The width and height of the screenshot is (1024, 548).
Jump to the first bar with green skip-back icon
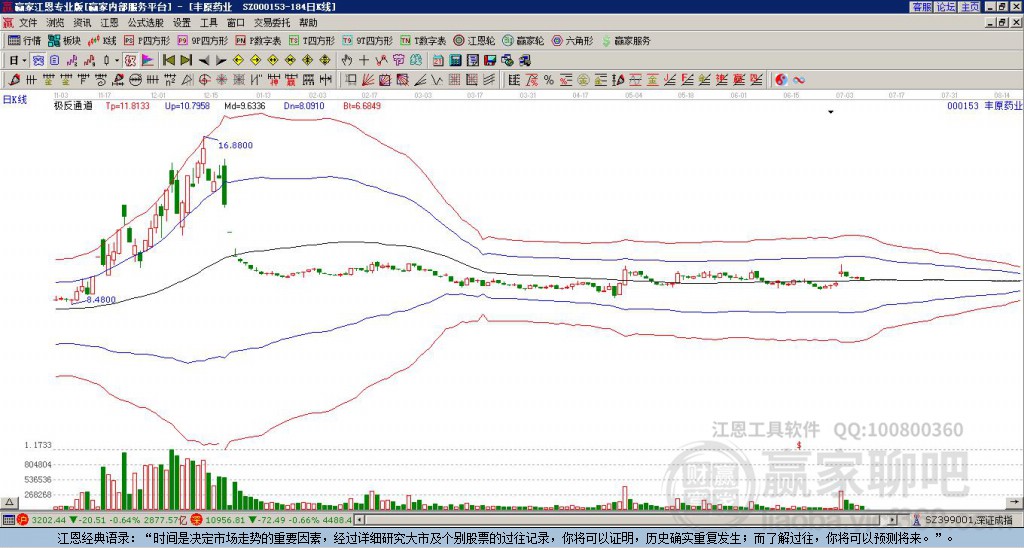[x=168, y=61]
